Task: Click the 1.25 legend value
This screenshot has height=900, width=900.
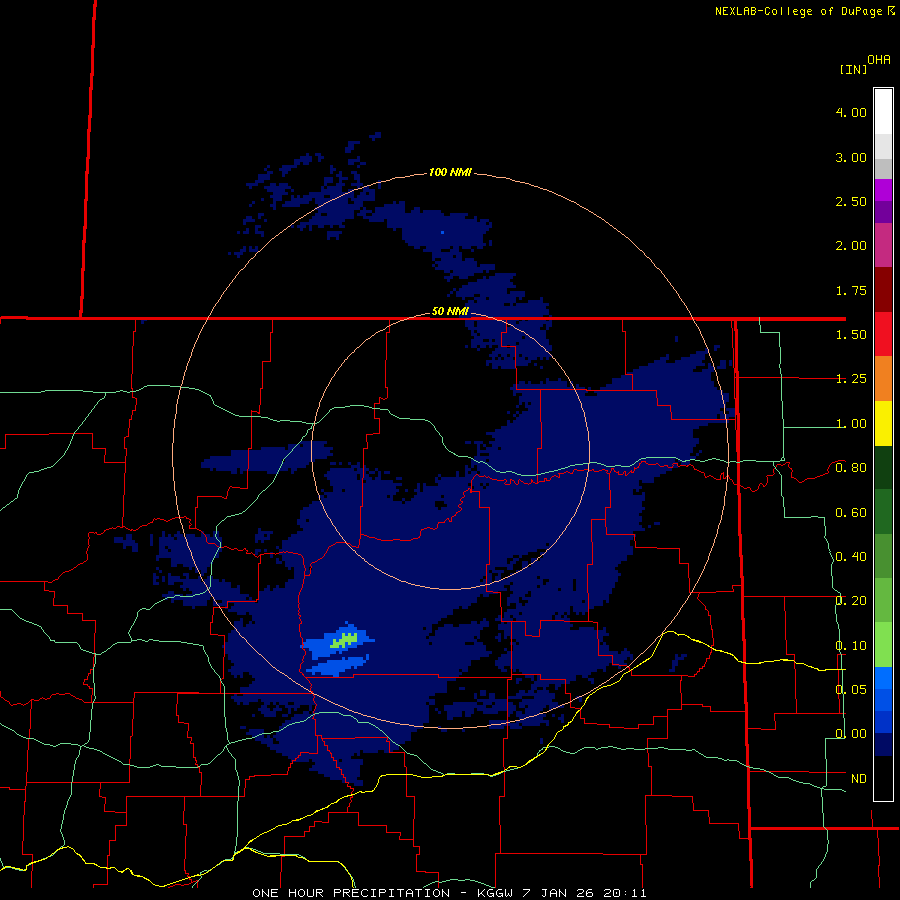Action: coord(851,379)
